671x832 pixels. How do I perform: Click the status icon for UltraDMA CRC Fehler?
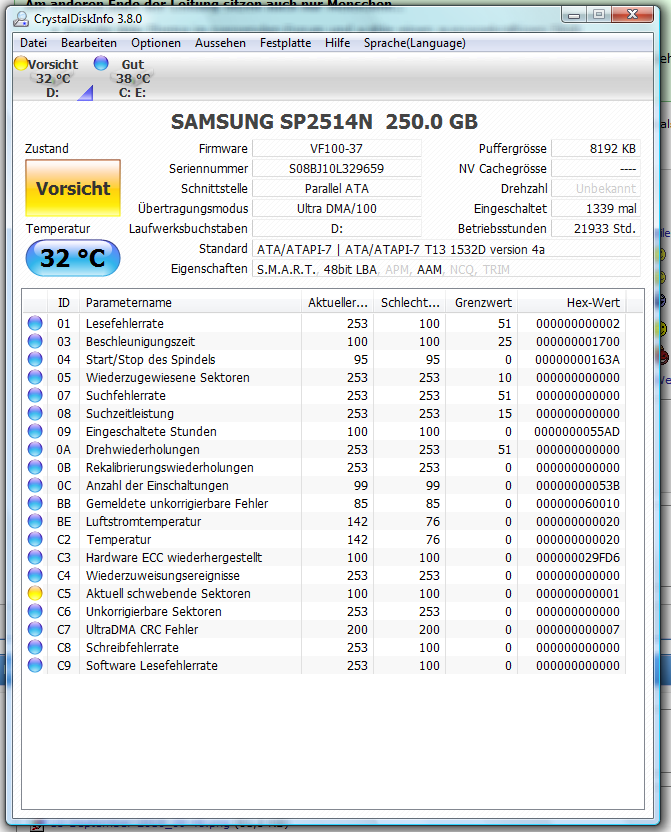click(x=35, y=630)
